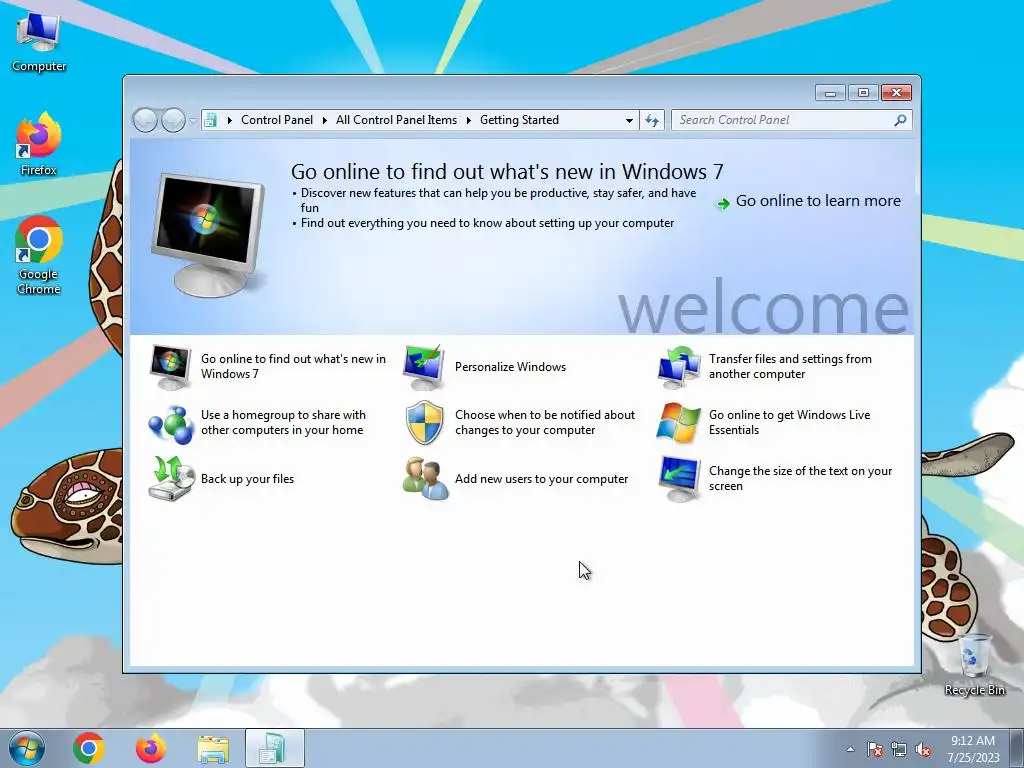Open Personalize Windows icon
Image resolution: width=1024 pixels, height=768 pixels.
tap(424, 367)
